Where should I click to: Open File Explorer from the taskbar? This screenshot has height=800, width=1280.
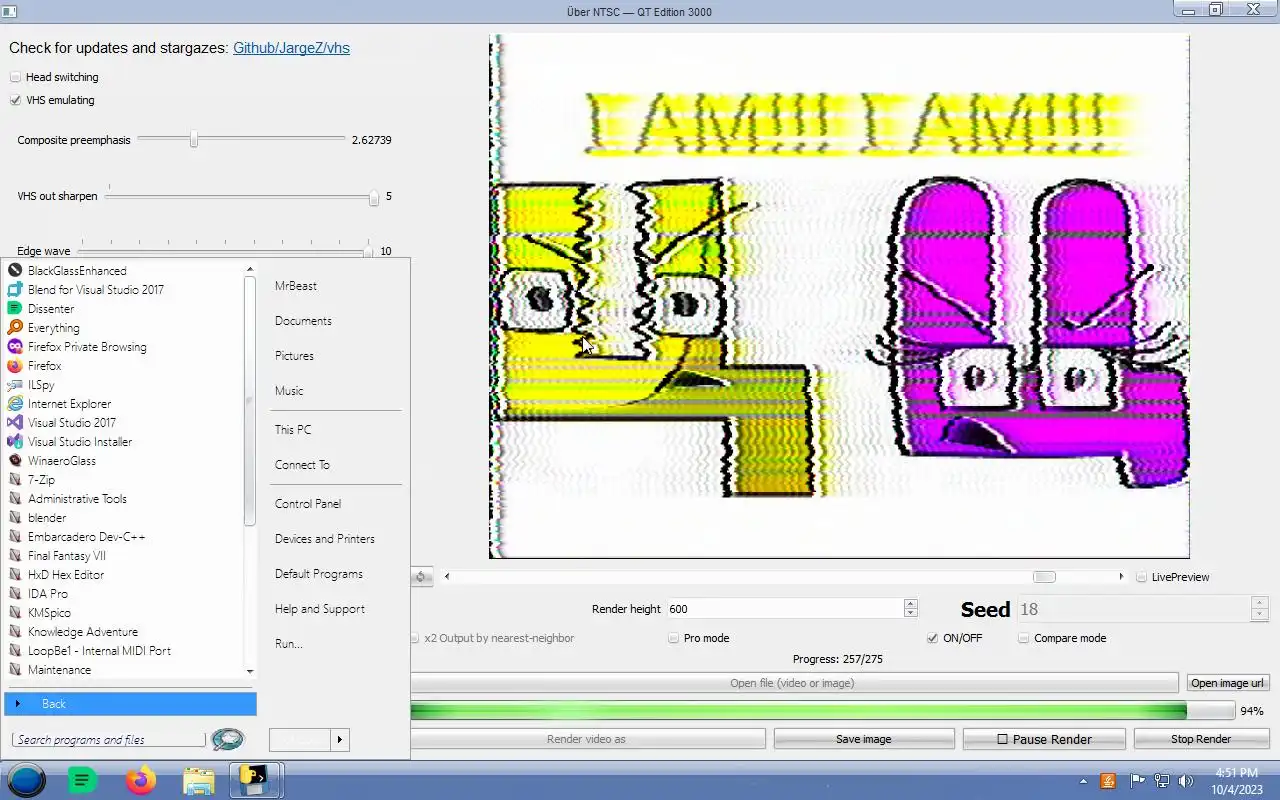(199, 780)
